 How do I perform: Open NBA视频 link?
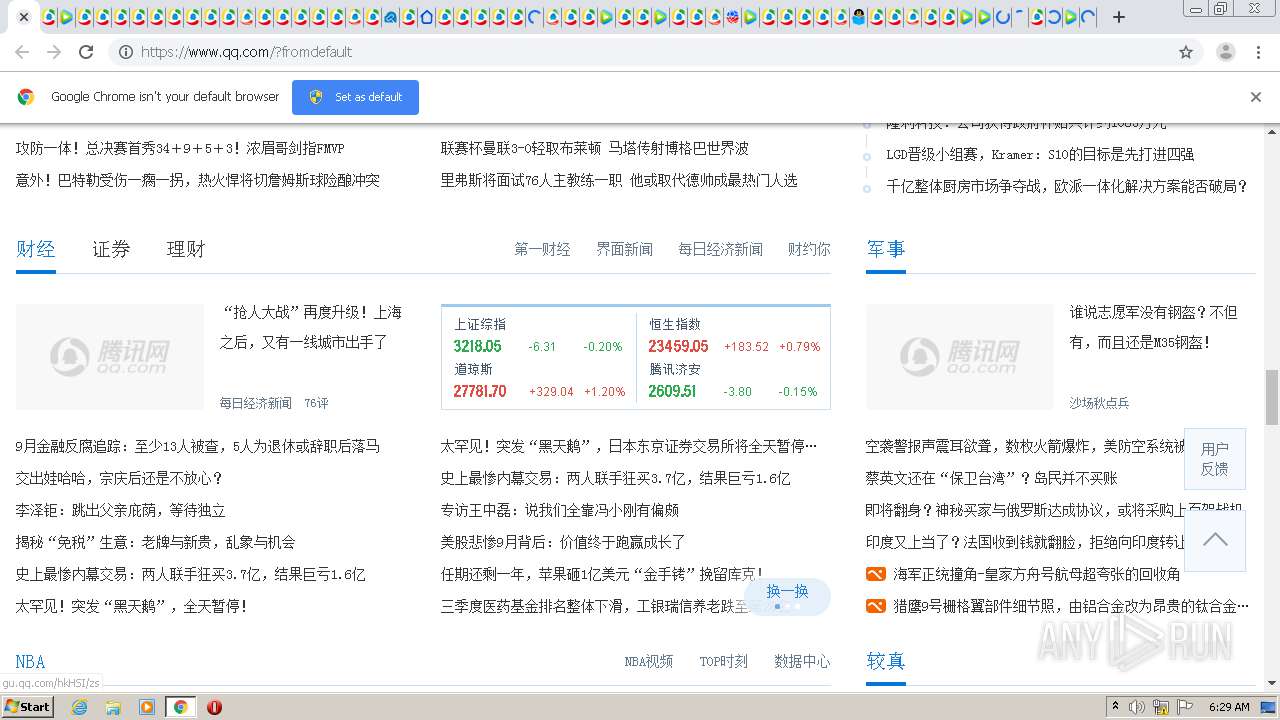click(x=648, y=662)
